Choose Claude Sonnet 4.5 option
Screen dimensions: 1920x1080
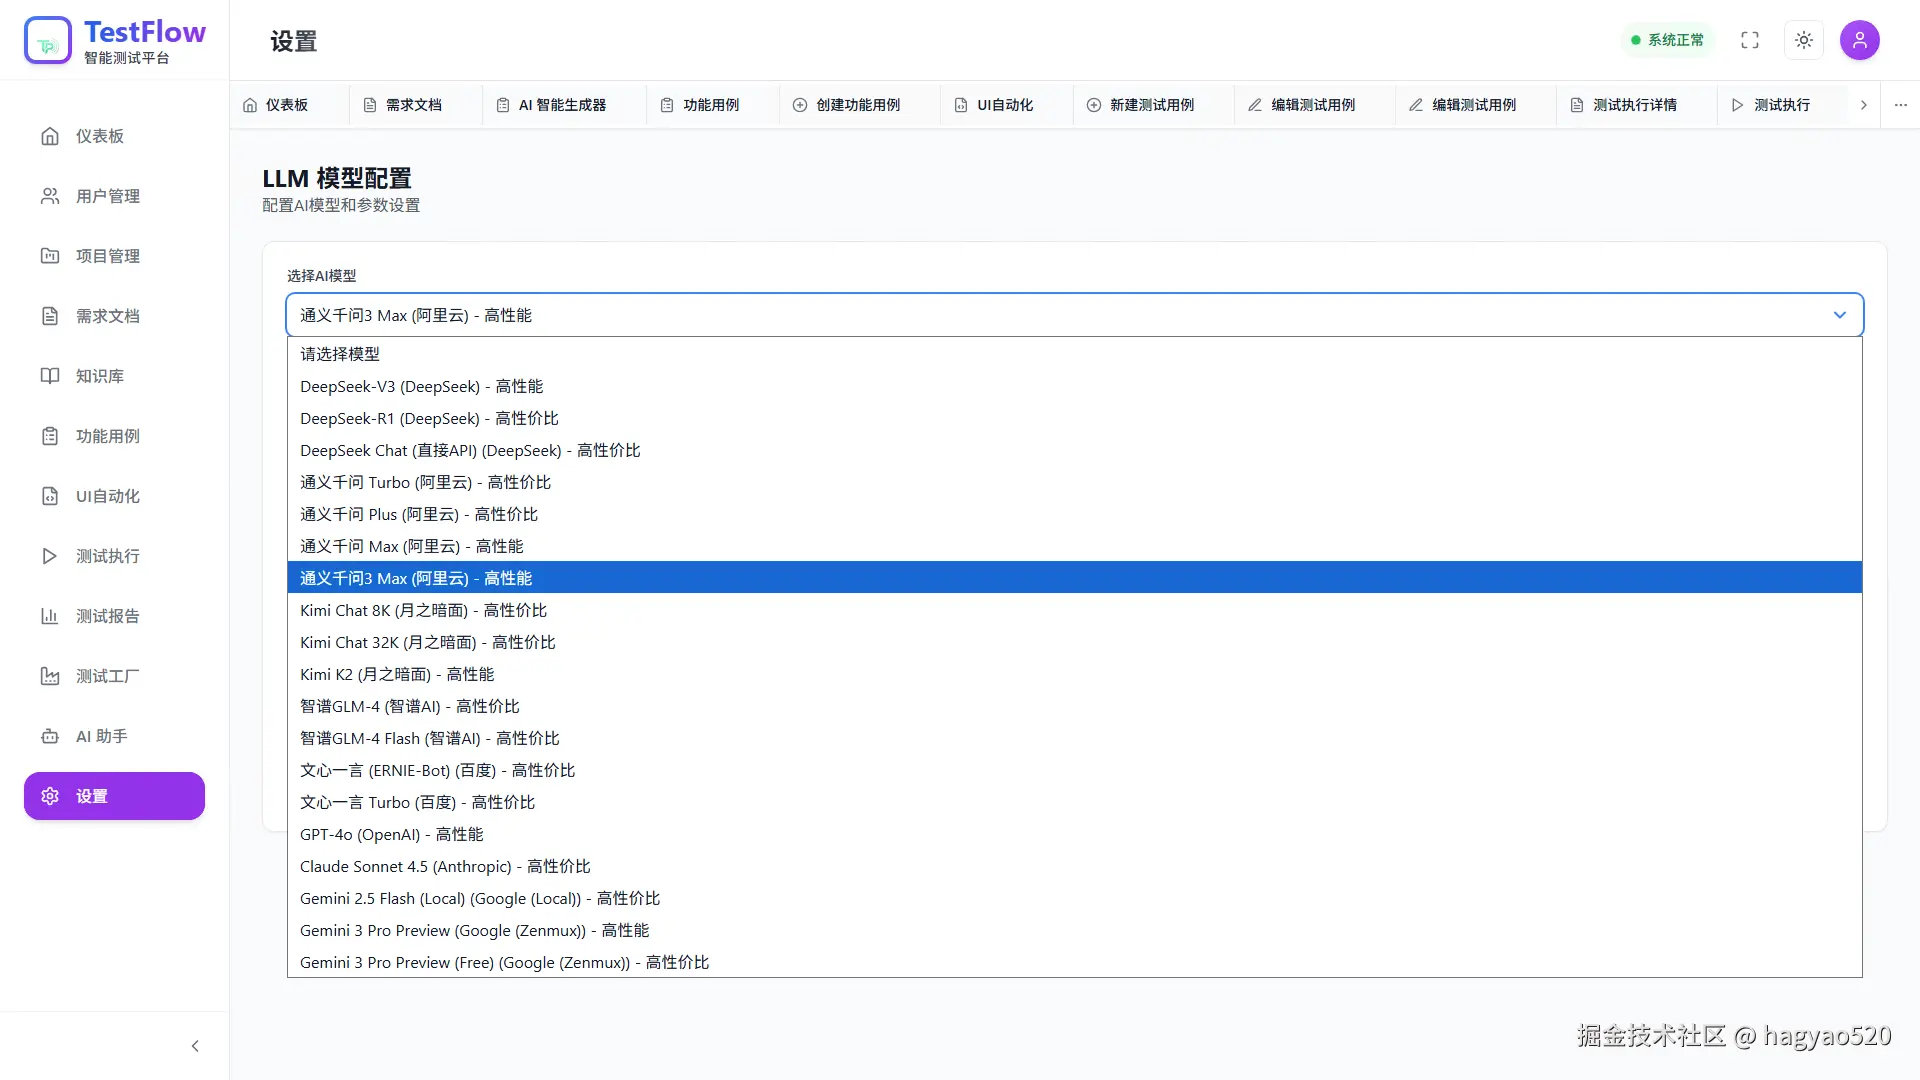pyautogui.click(x=445, y=866)
